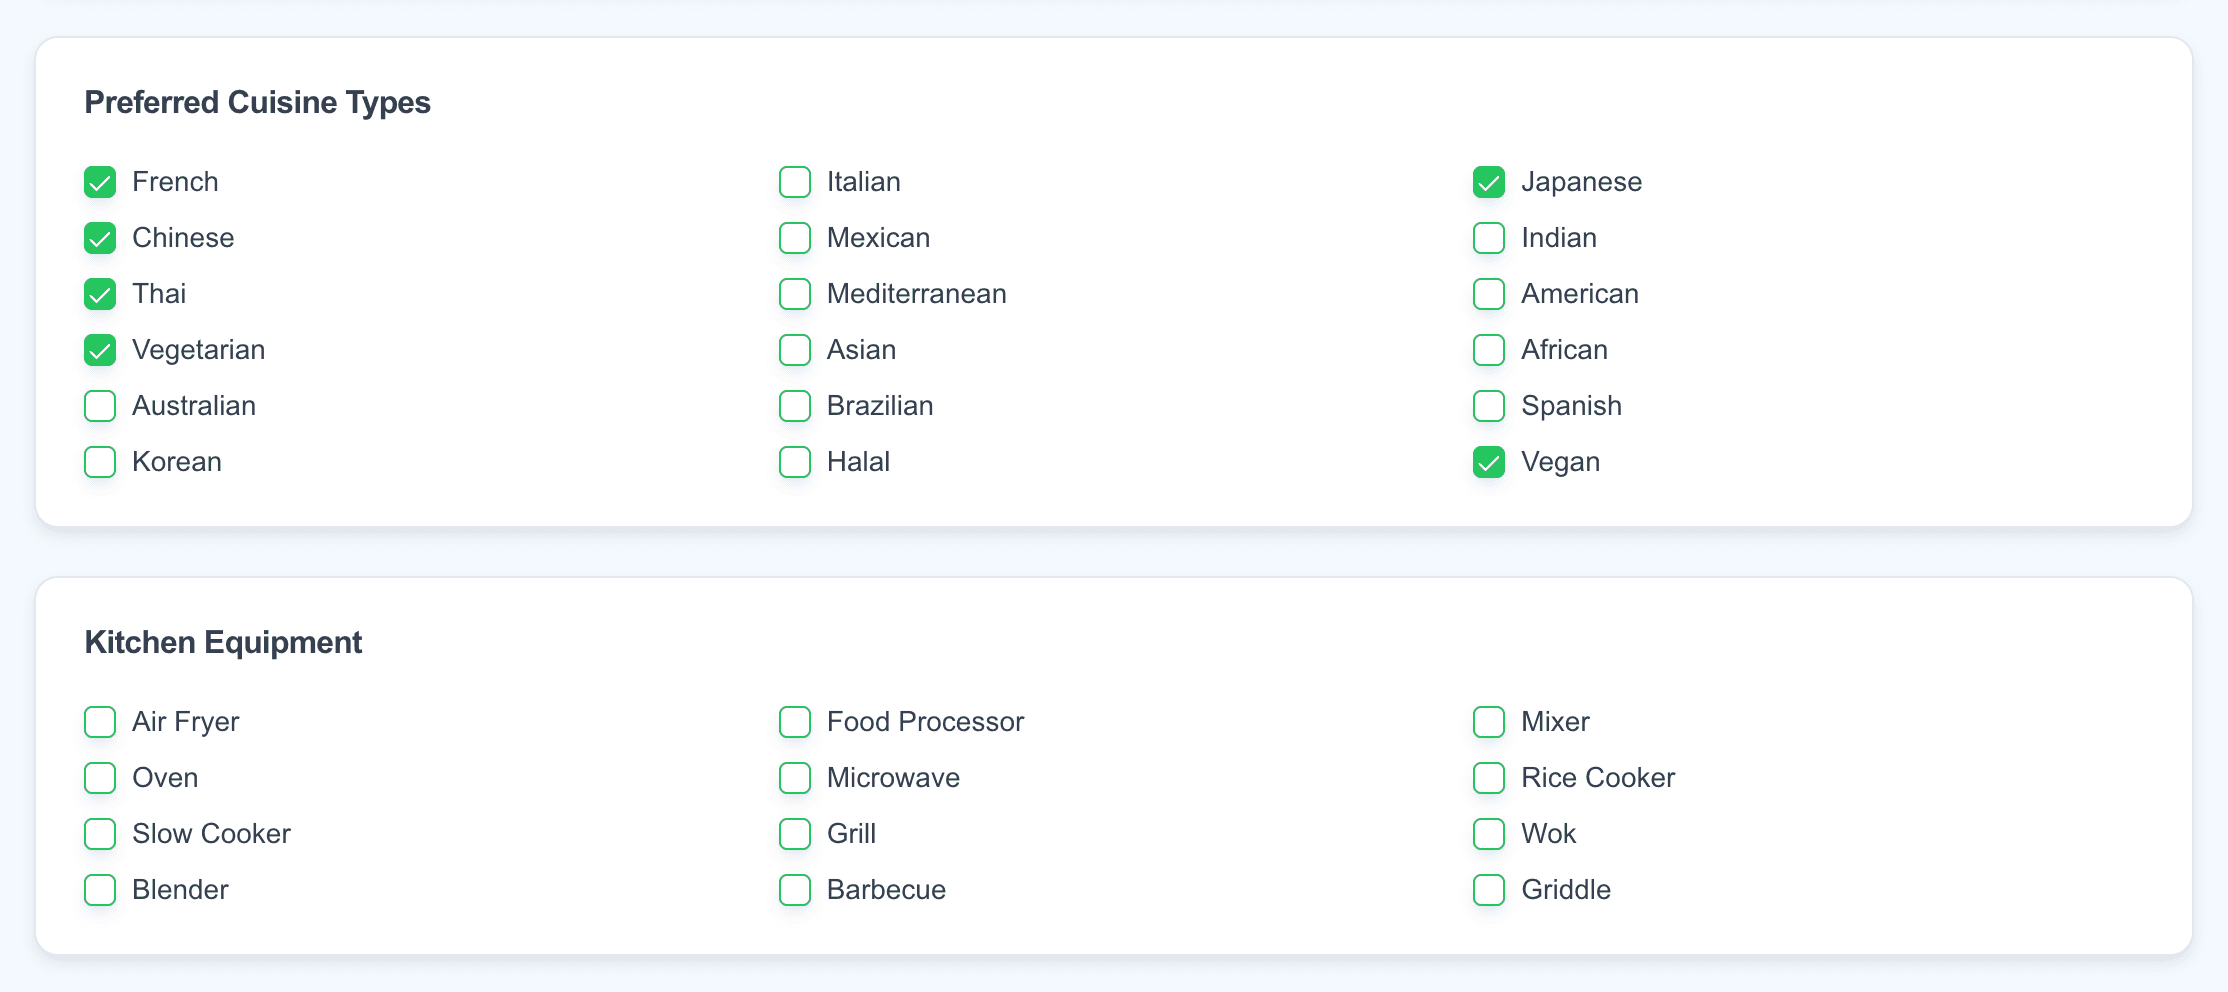Select Indian cuisine

1489,238
